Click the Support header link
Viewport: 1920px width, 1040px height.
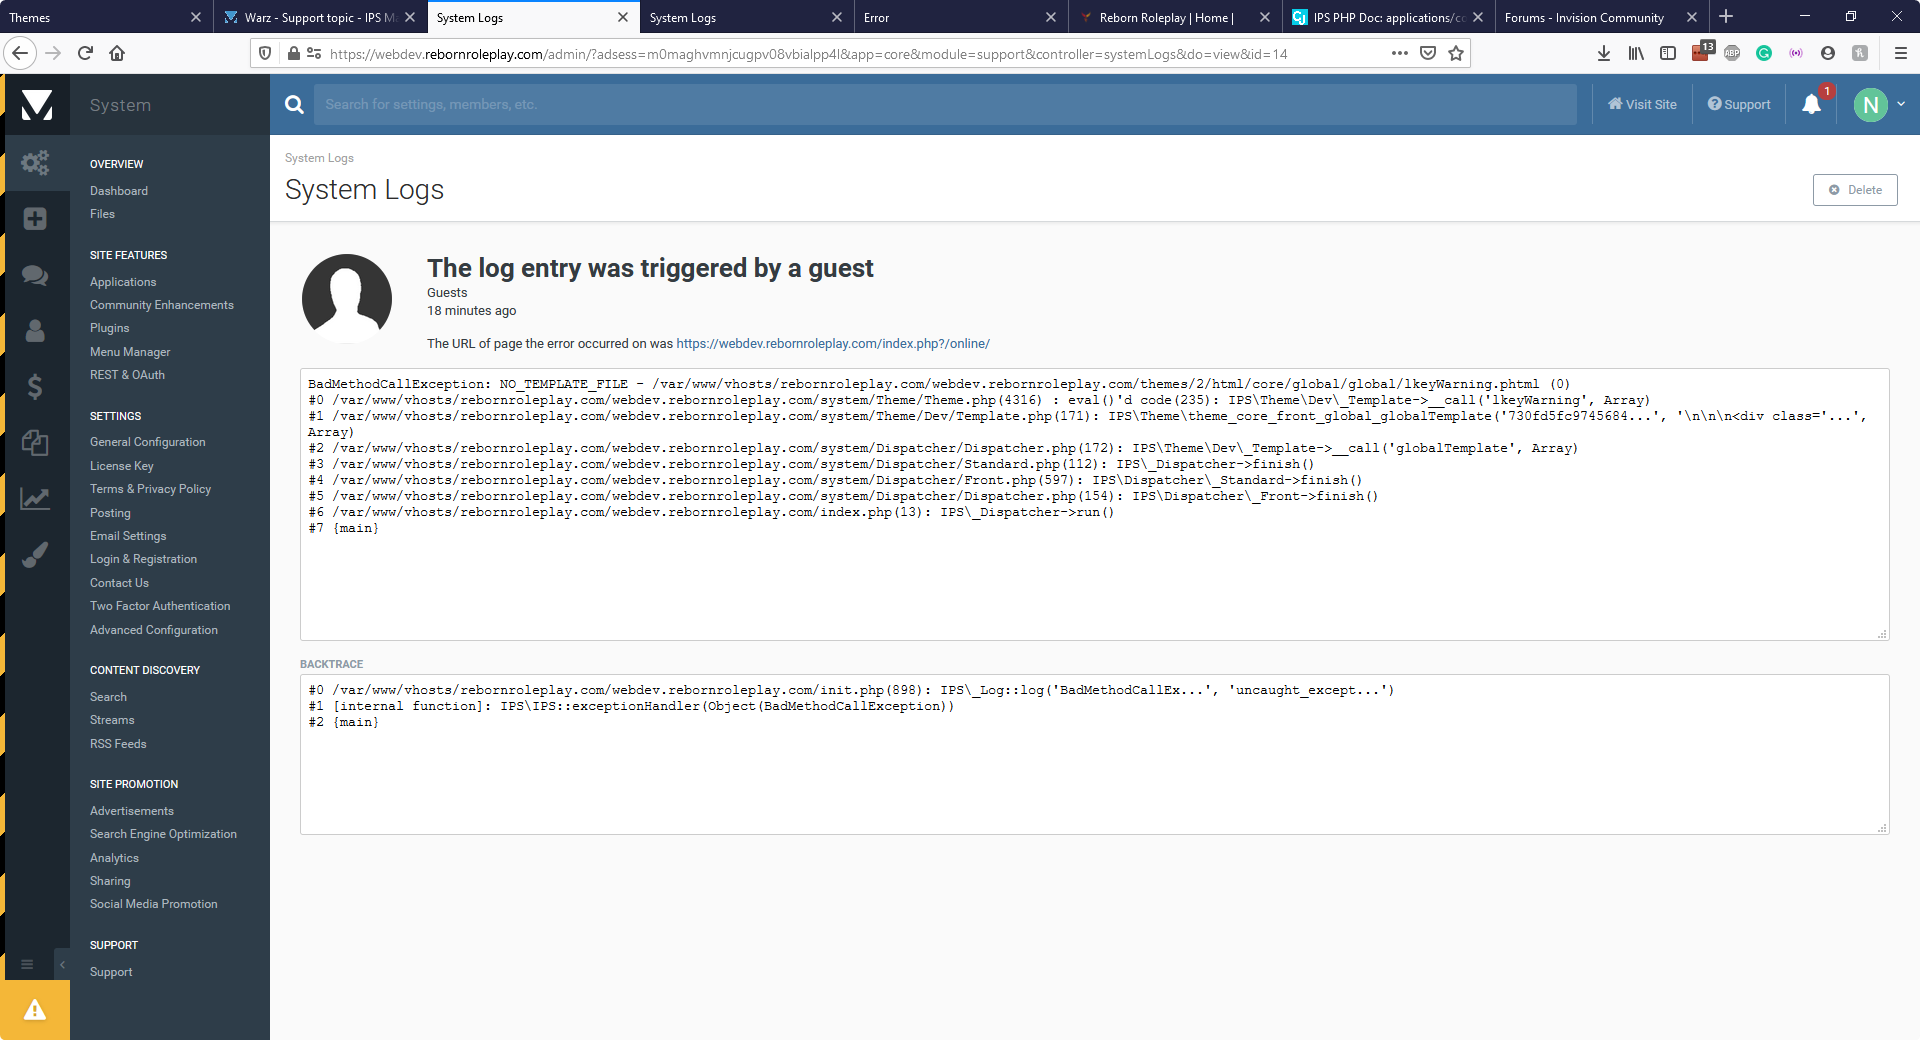[x=1739, y=104]
